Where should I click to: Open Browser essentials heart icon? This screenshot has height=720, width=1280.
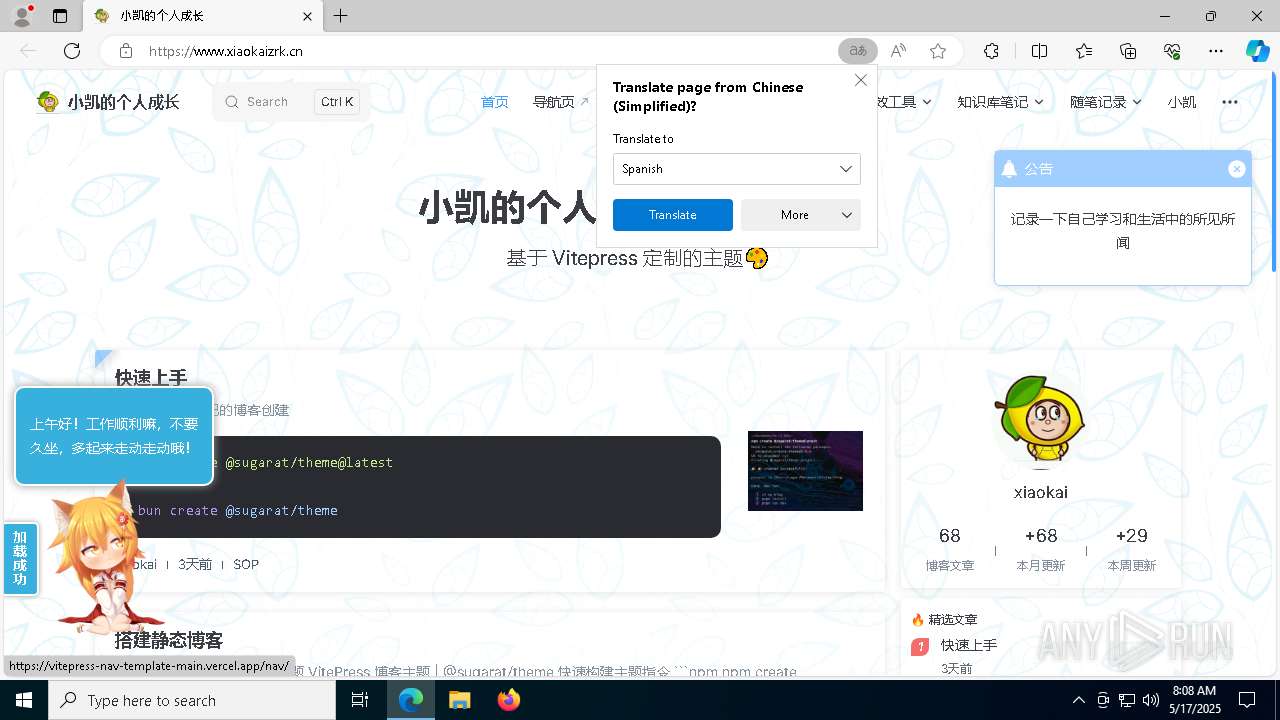1172,51
